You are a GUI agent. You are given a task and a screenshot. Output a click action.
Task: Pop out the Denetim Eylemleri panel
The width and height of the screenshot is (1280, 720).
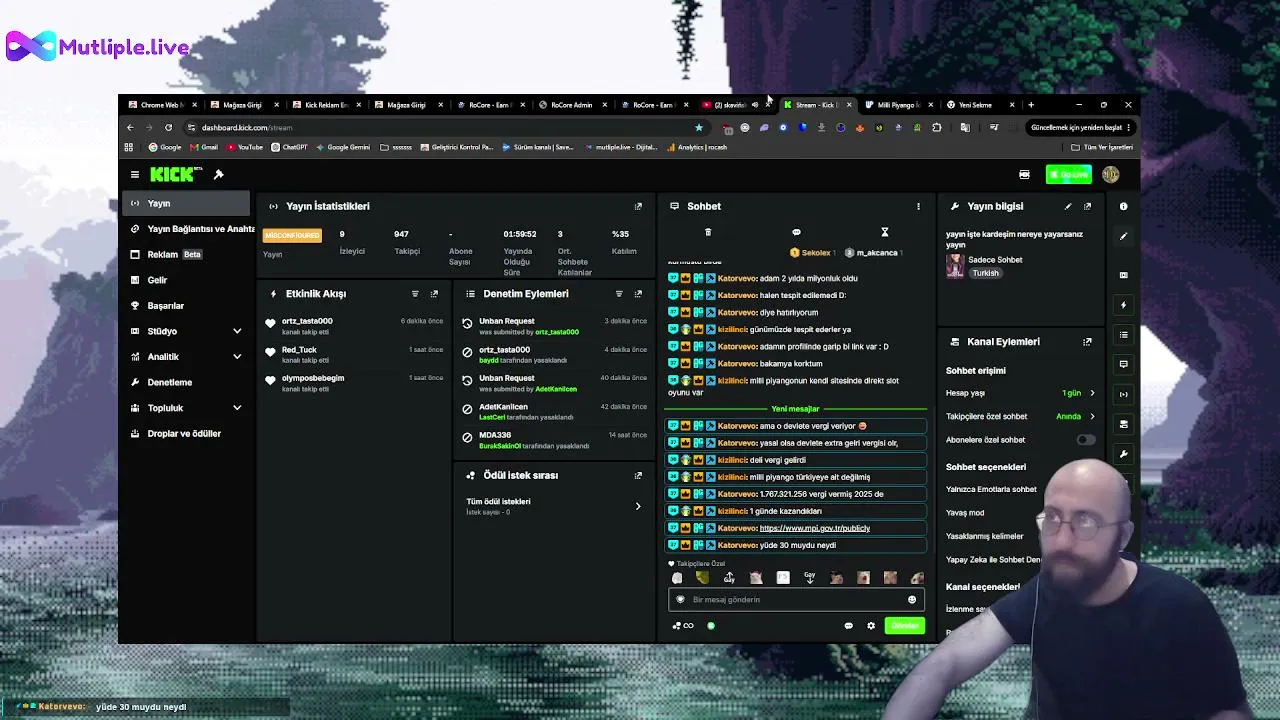pos(638,294)
